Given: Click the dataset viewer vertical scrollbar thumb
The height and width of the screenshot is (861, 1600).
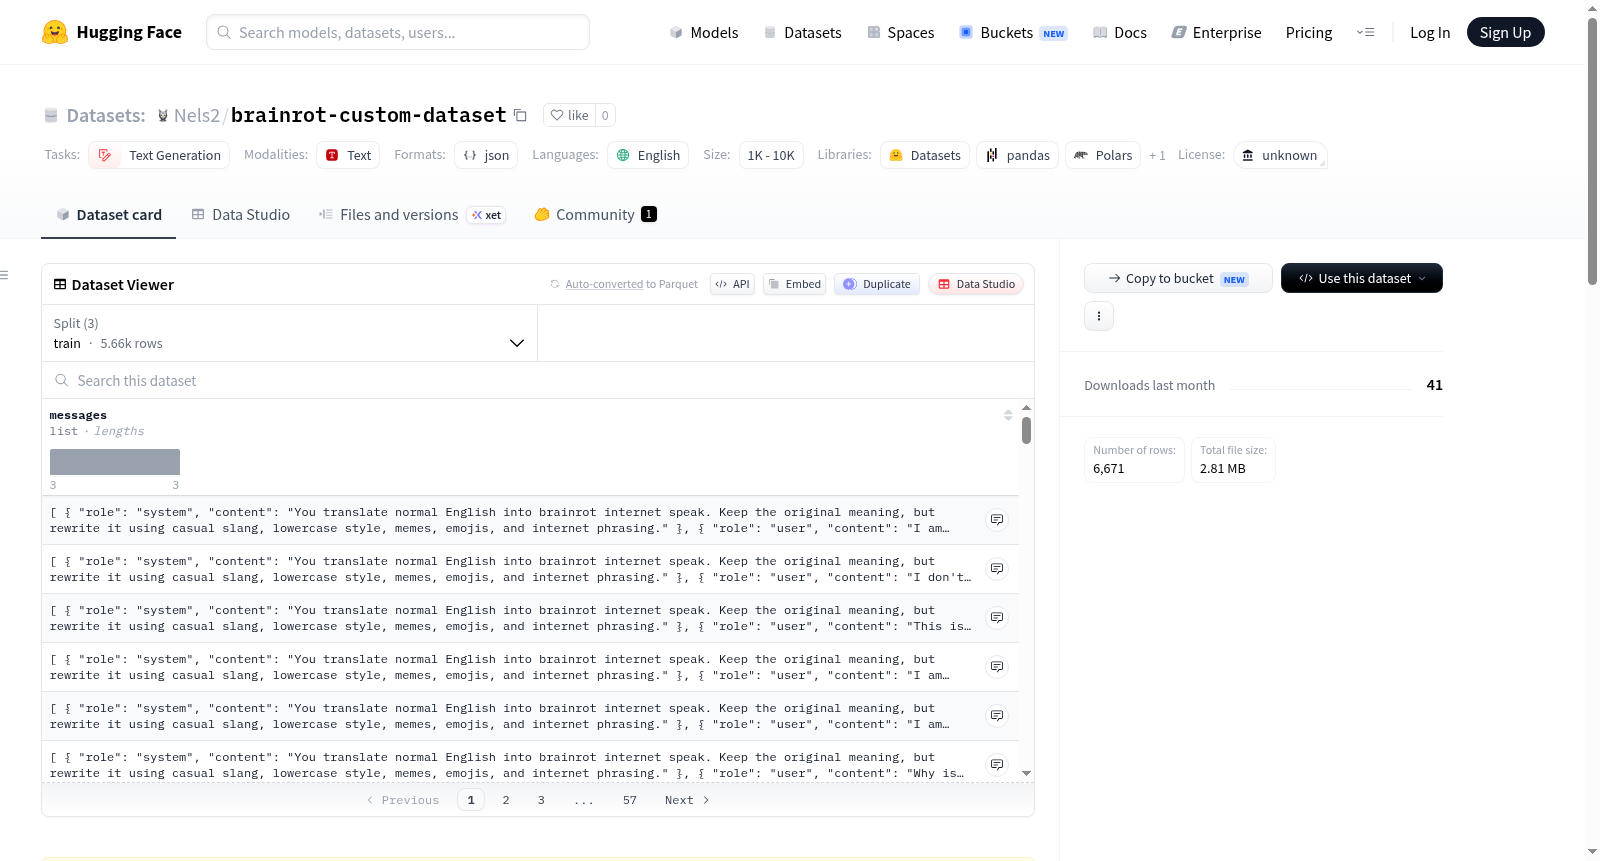Looking at the screenshot, I should [1026, 430].
